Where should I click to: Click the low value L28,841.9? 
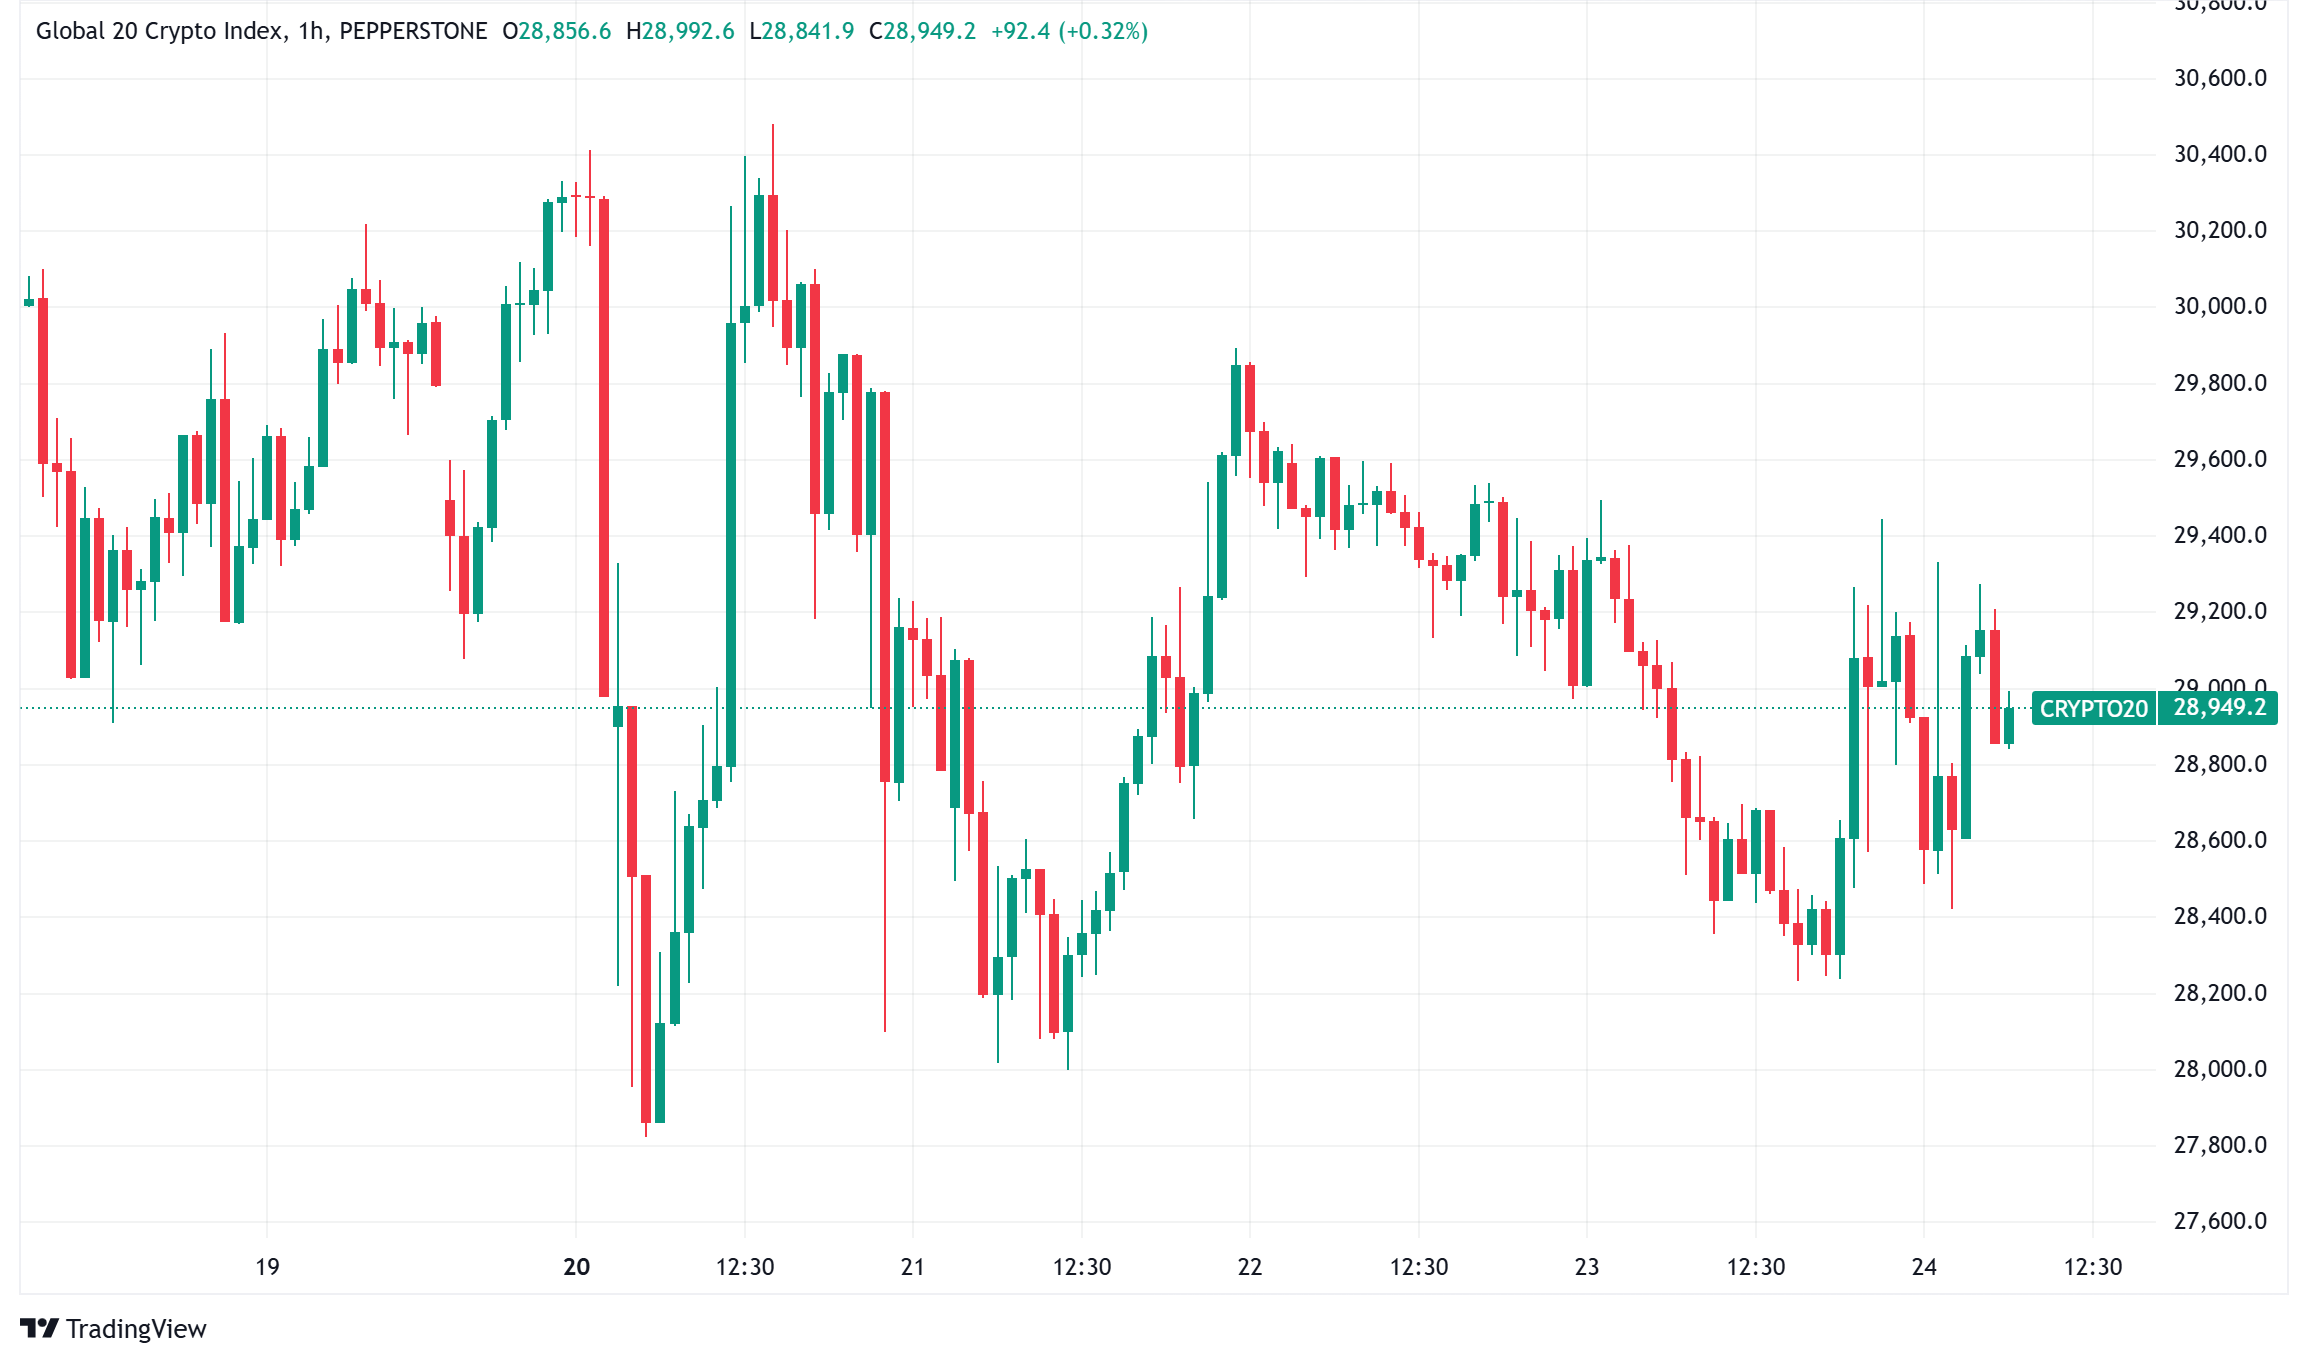(x=801, y=31)
